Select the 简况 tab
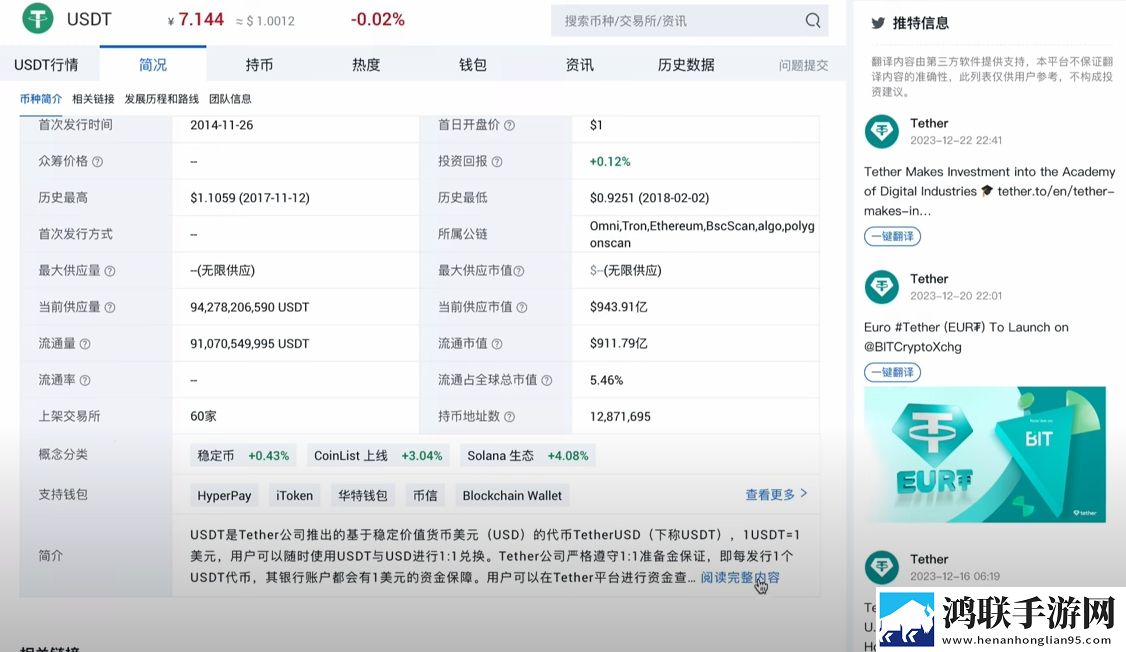Viewport: 1126px width, 652px height. coord(153,65)
